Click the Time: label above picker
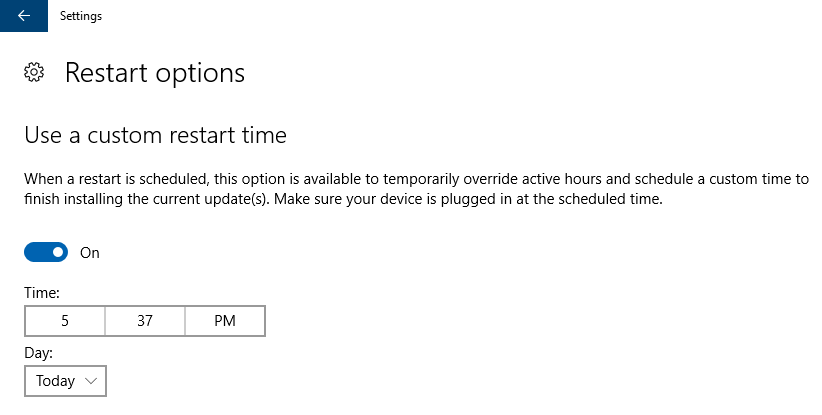Image resolution: width=822 pixels, height=415 pixels. (x=42, y=293)
